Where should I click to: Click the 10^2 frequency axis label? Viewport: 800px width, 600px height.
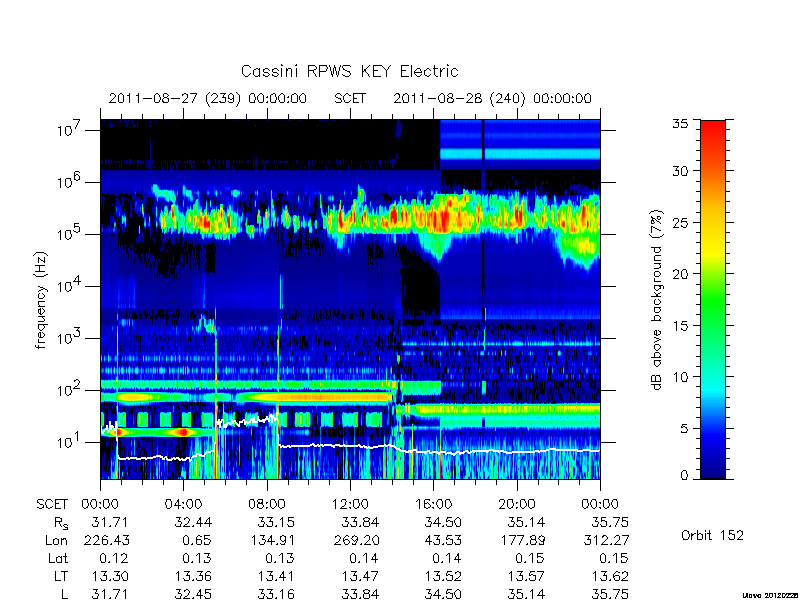click(67, 390)
